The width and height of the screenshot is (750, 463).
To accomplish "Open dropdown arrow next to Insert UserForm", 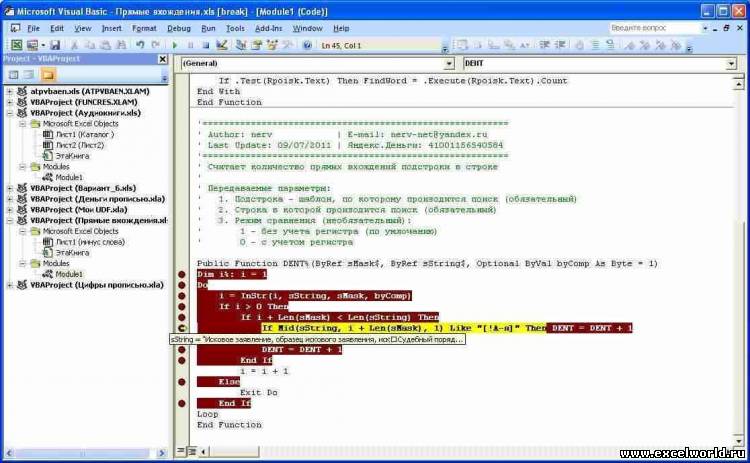I will [43, 45].
